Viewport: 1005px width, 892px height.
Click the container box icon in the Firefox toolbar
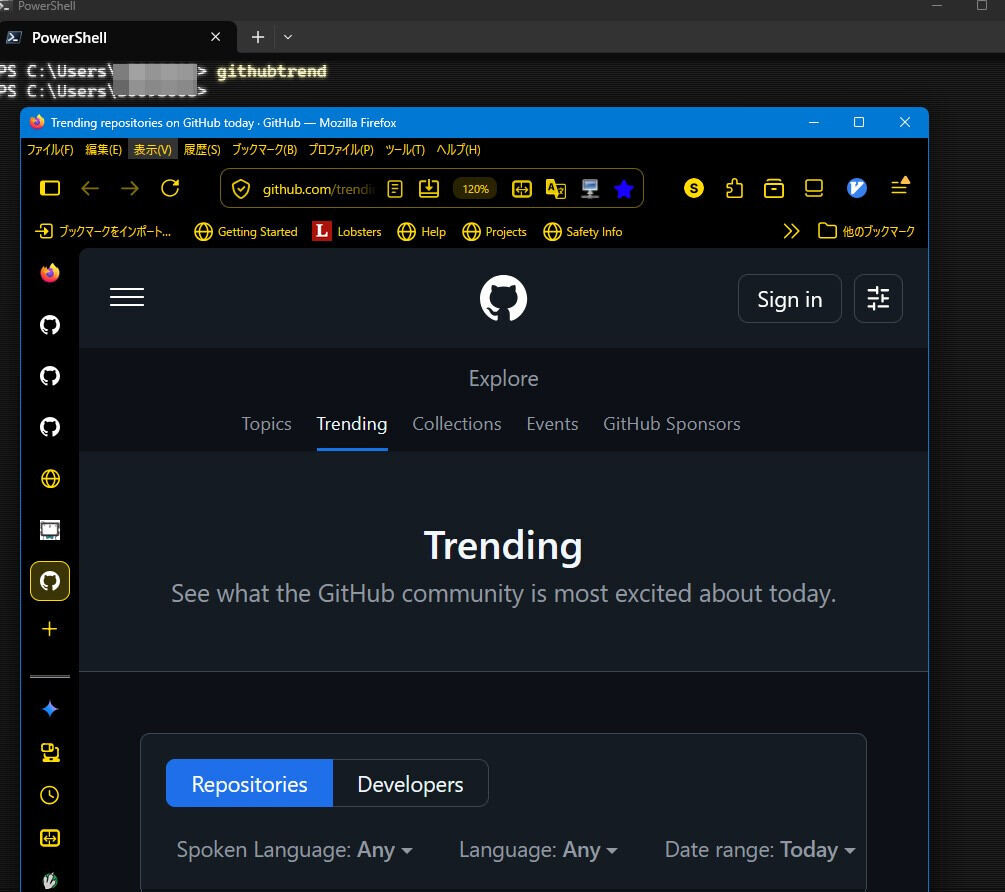click(x=774, y=188)
